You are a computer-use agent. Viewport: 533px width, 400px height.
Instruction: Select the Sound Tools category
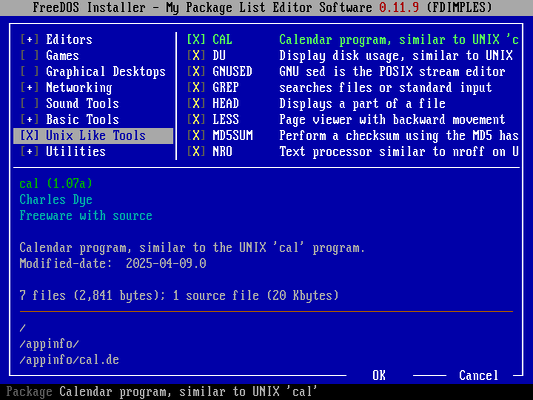[83, 104]
